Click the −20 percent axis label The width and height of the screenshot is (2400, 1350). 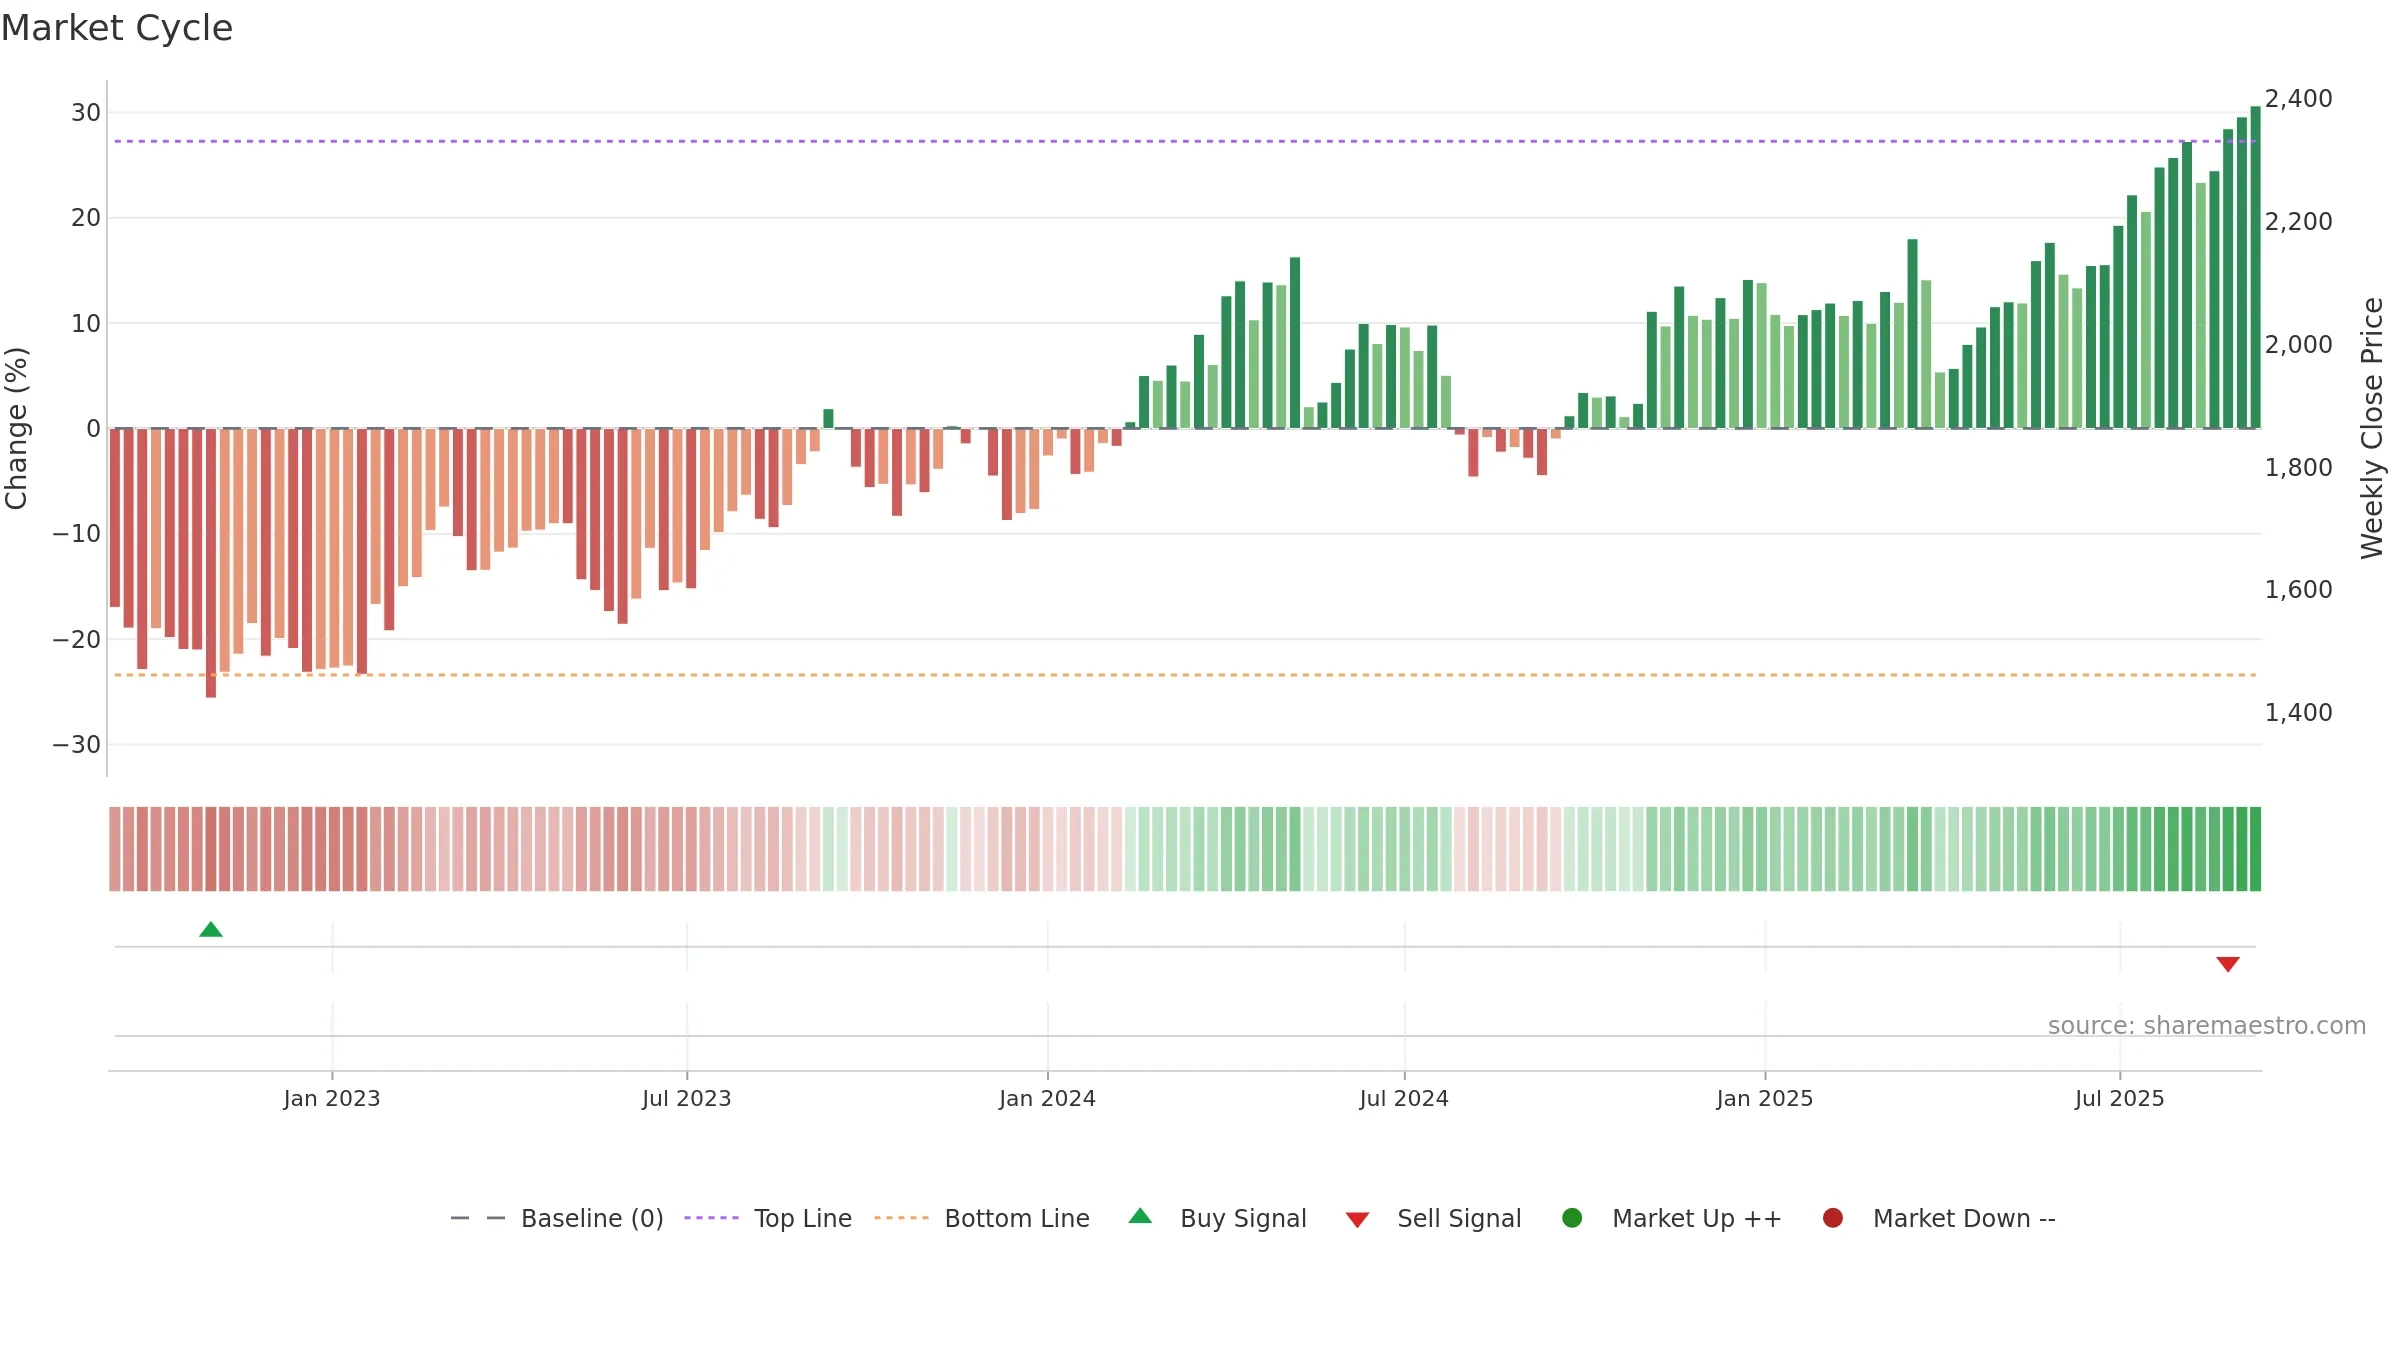click(x=77, y=639)
